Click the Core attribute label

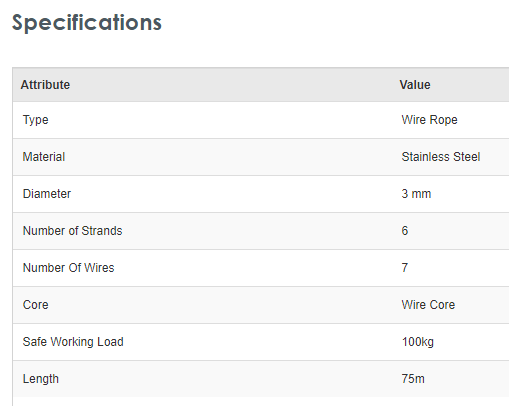click(35, 305)
